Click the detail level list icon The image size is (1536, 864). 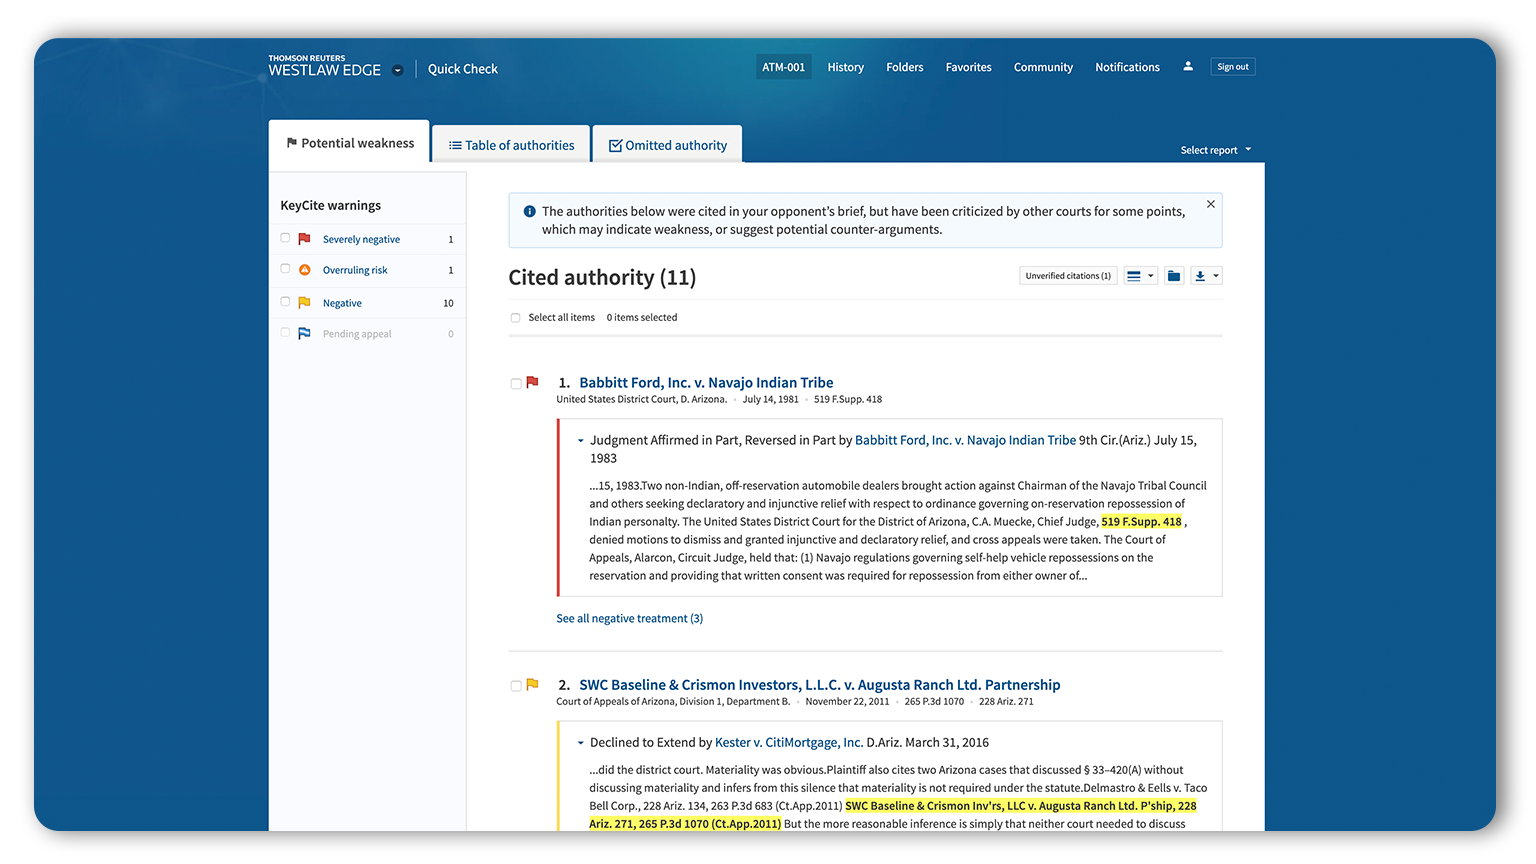coord(1134,276)
